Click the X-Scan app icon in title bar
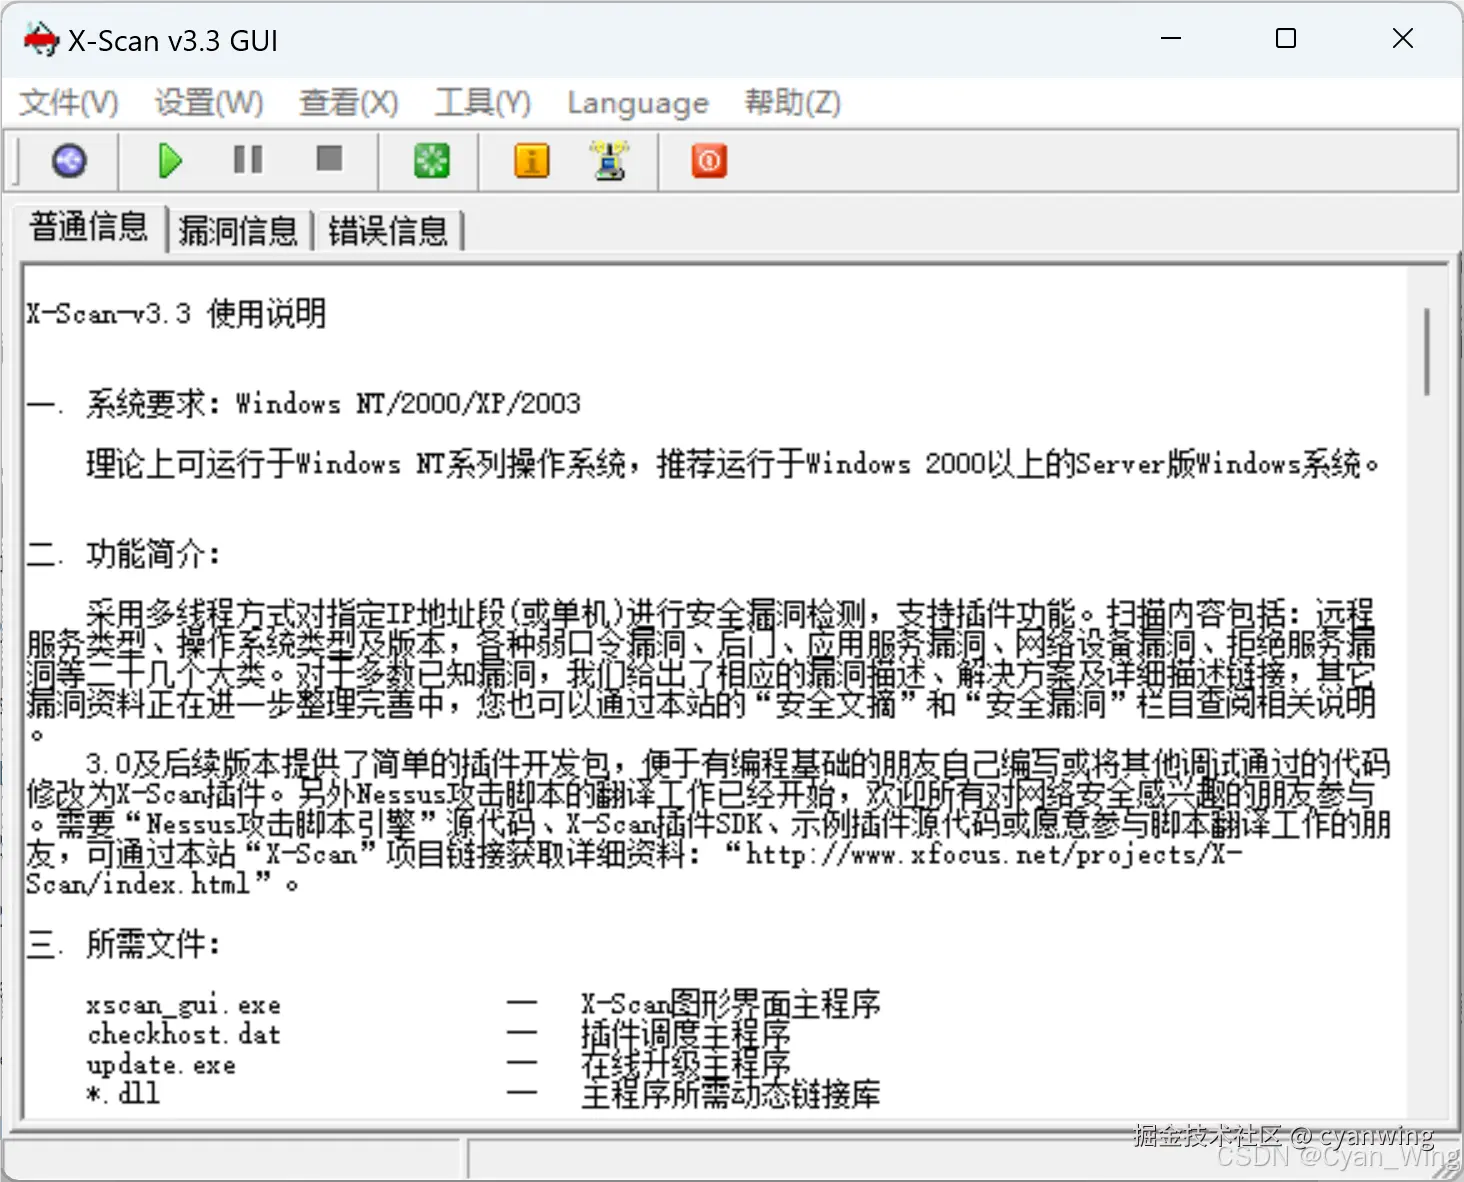1464x1182 pixels. [41, 40]
